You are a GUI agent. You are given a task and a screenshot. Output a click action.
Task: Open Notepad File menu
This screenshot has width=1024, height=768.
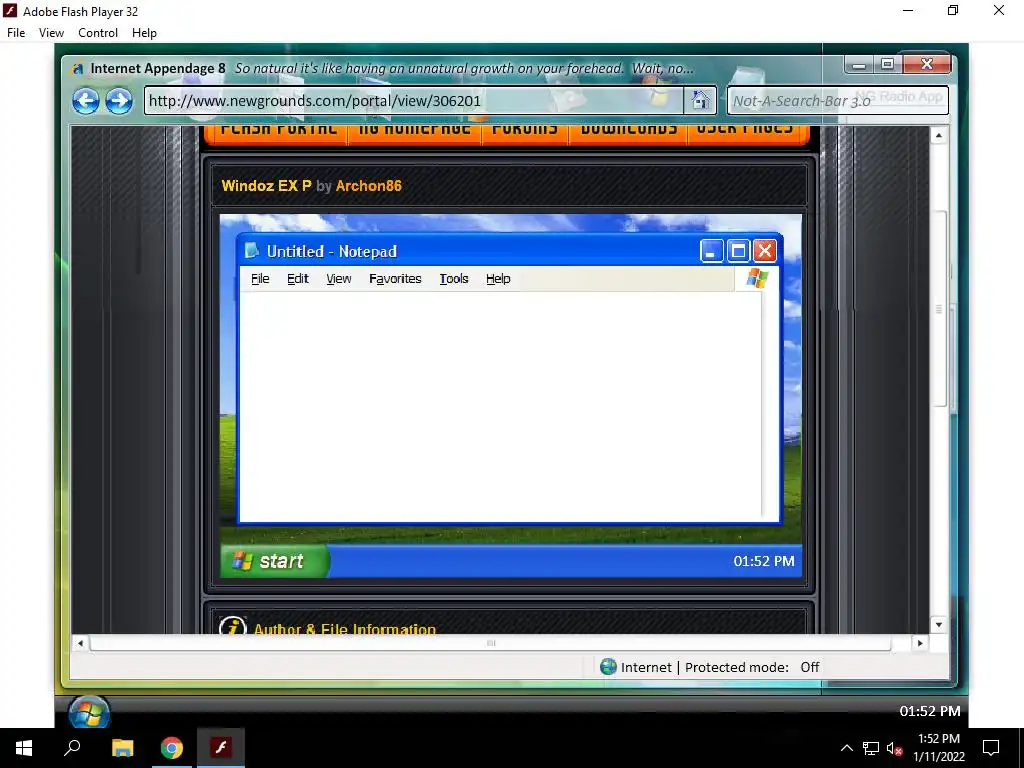pyautogui.click(x=260, y=279)
